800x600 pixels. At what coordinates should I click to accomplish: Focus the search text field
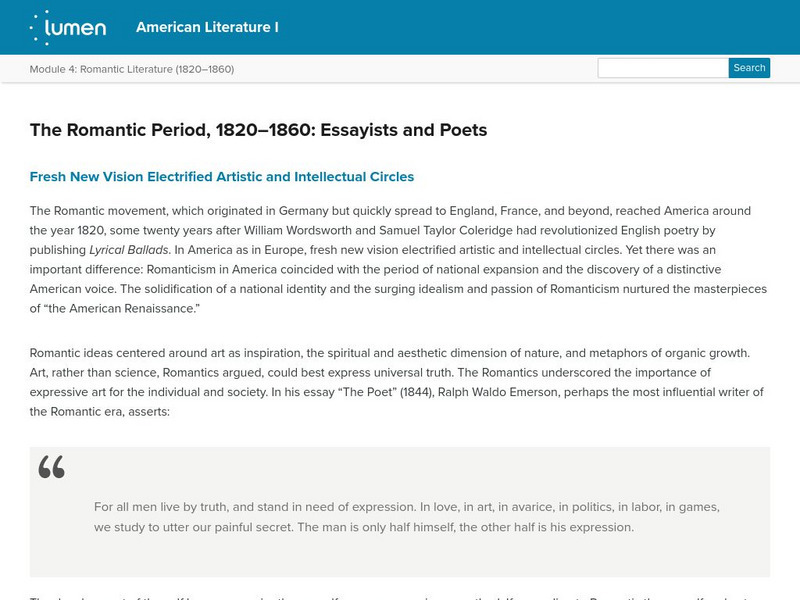pyautogui.click(x=662, y=68)
